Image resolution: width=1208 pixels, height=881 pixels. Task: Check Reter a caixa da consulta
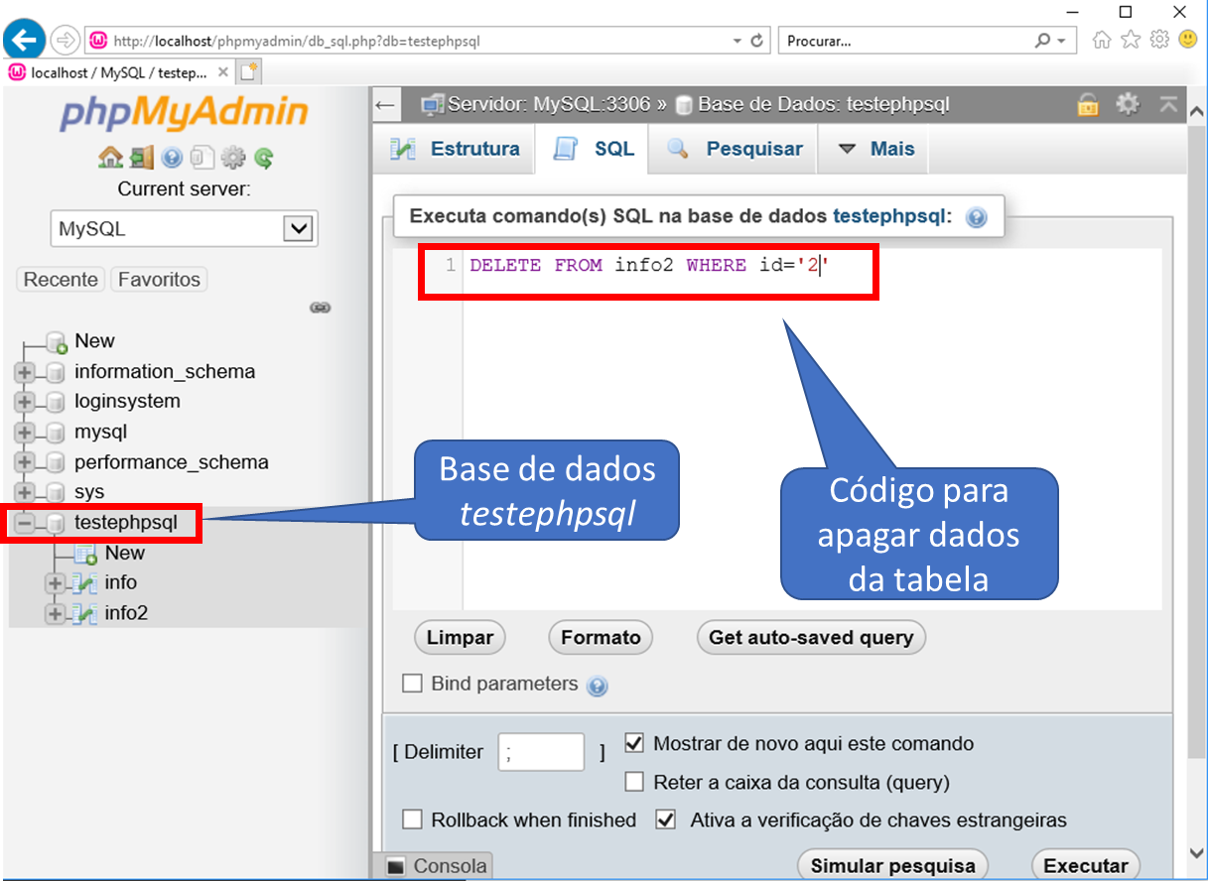coord(634,782)
